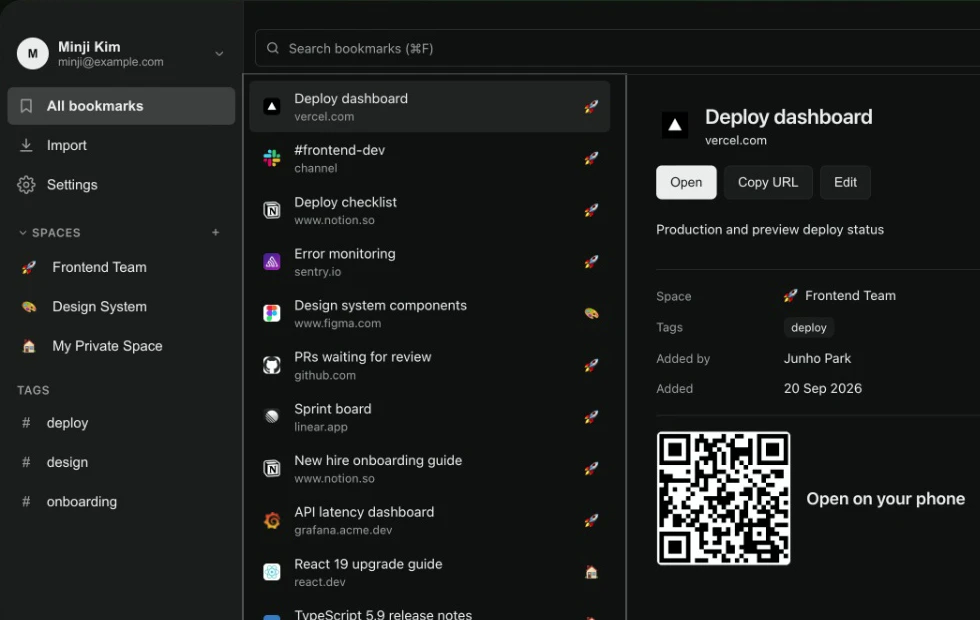Click the Open button
Screen dimensions: 980x620
(x=686, y=182)
